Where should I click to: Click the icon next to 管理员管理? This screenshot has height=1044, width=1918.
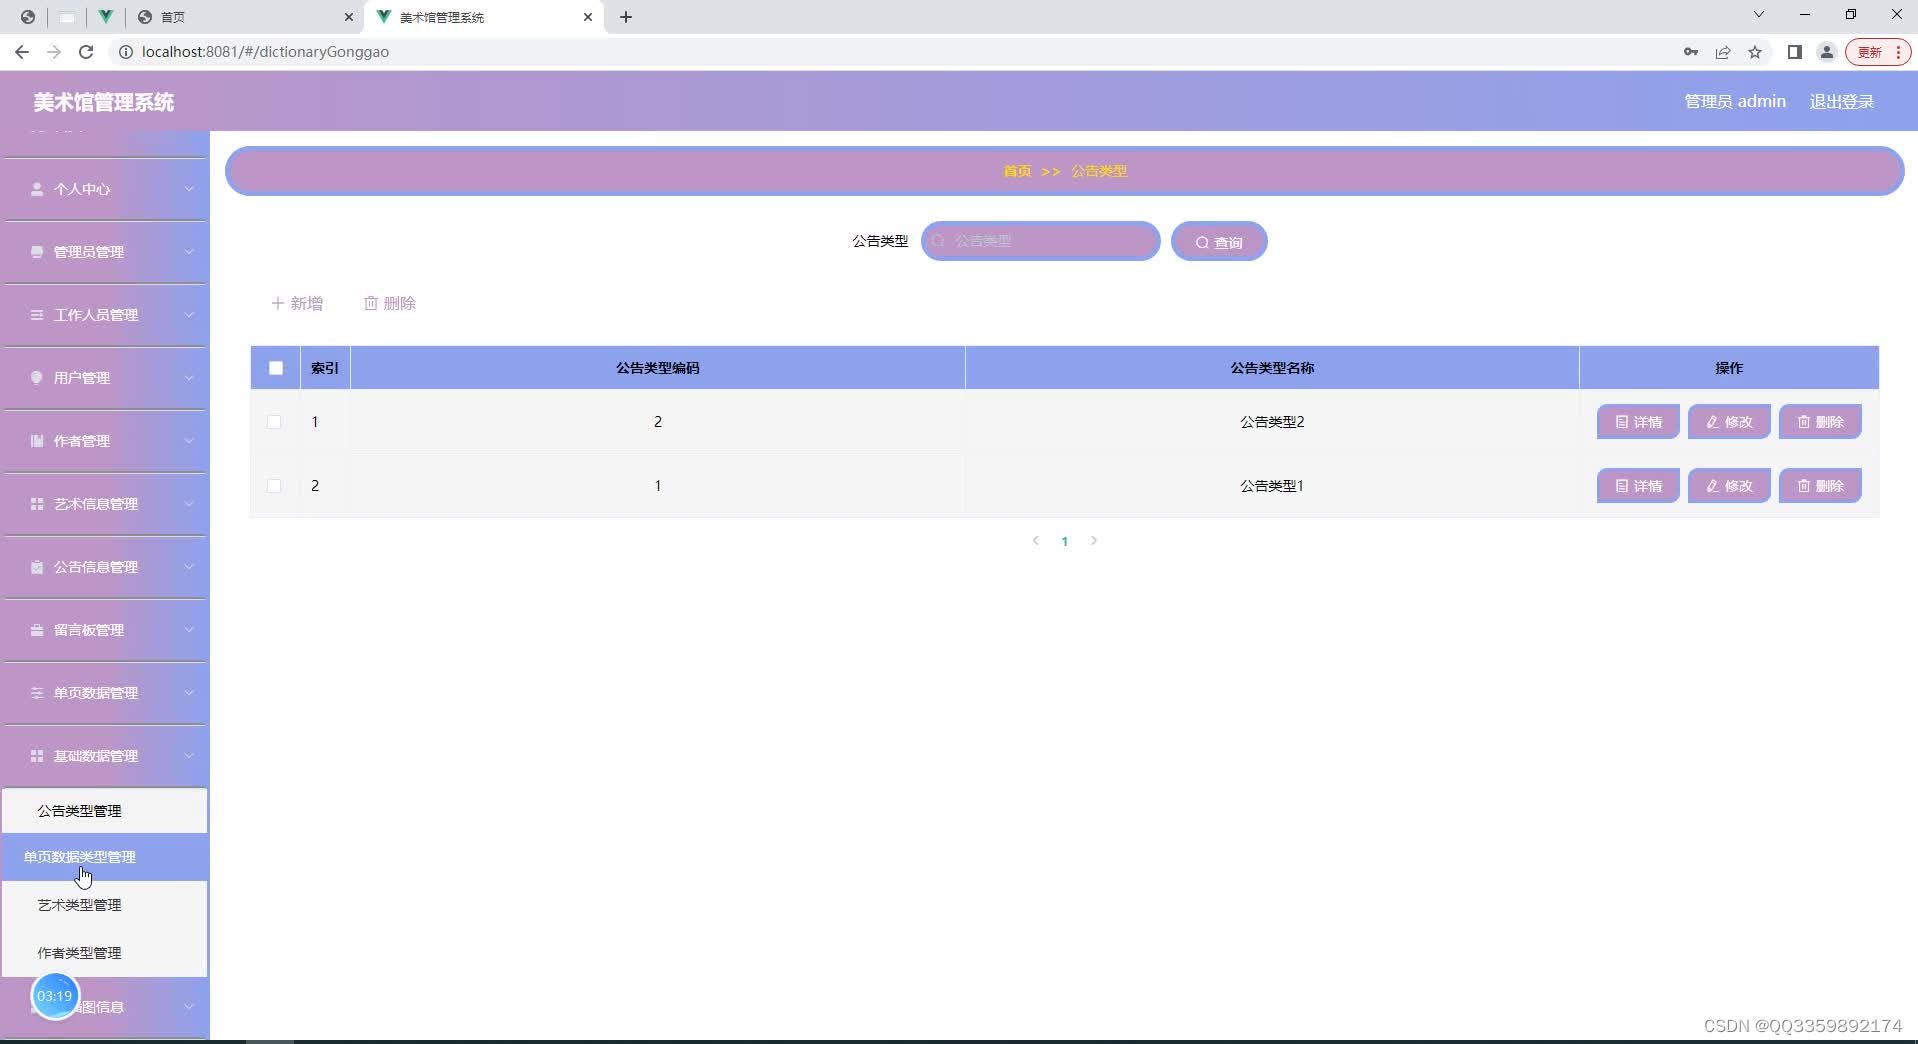37,252
